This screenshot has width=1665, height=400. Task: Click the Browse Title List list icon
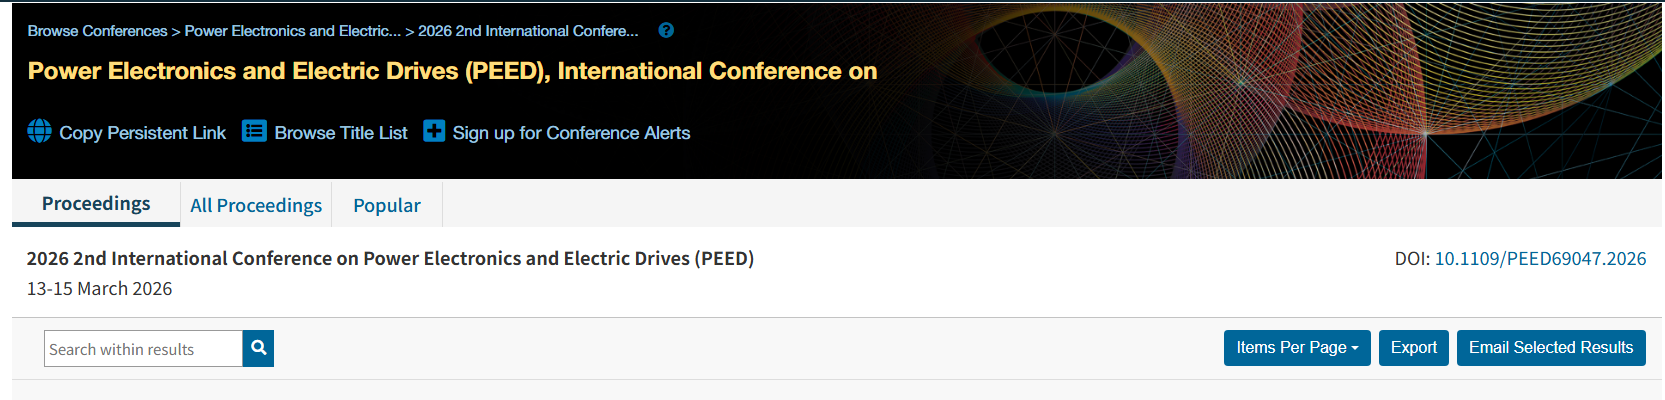[254, 131]
